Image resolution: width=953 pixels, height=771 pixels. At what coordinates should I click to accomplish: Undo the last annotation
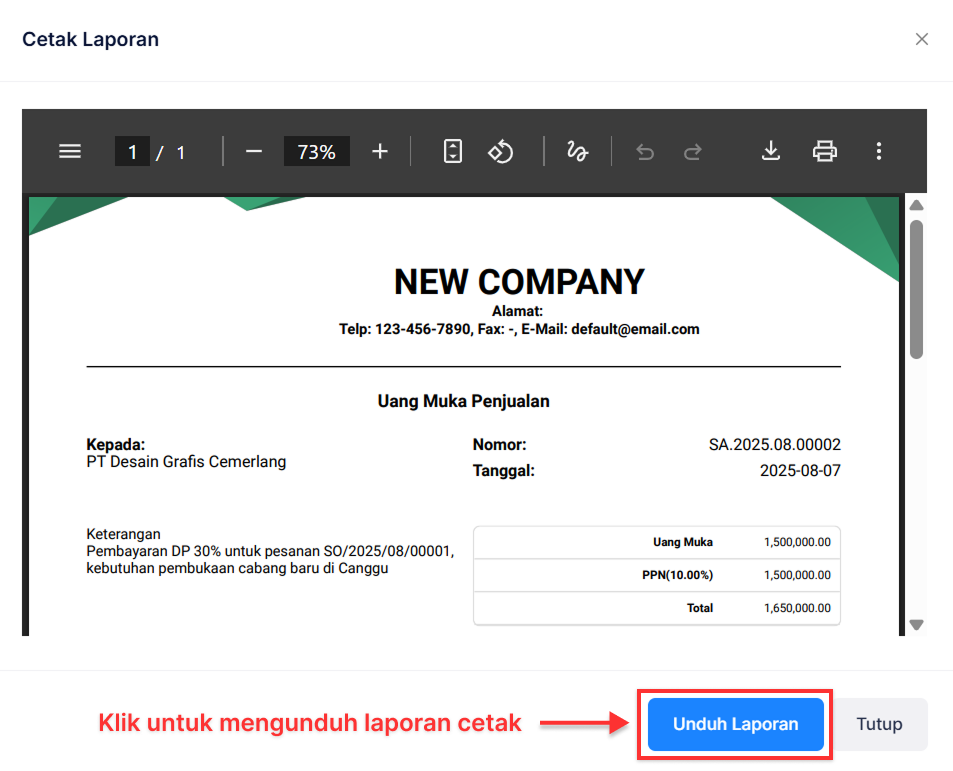[645, 151]
